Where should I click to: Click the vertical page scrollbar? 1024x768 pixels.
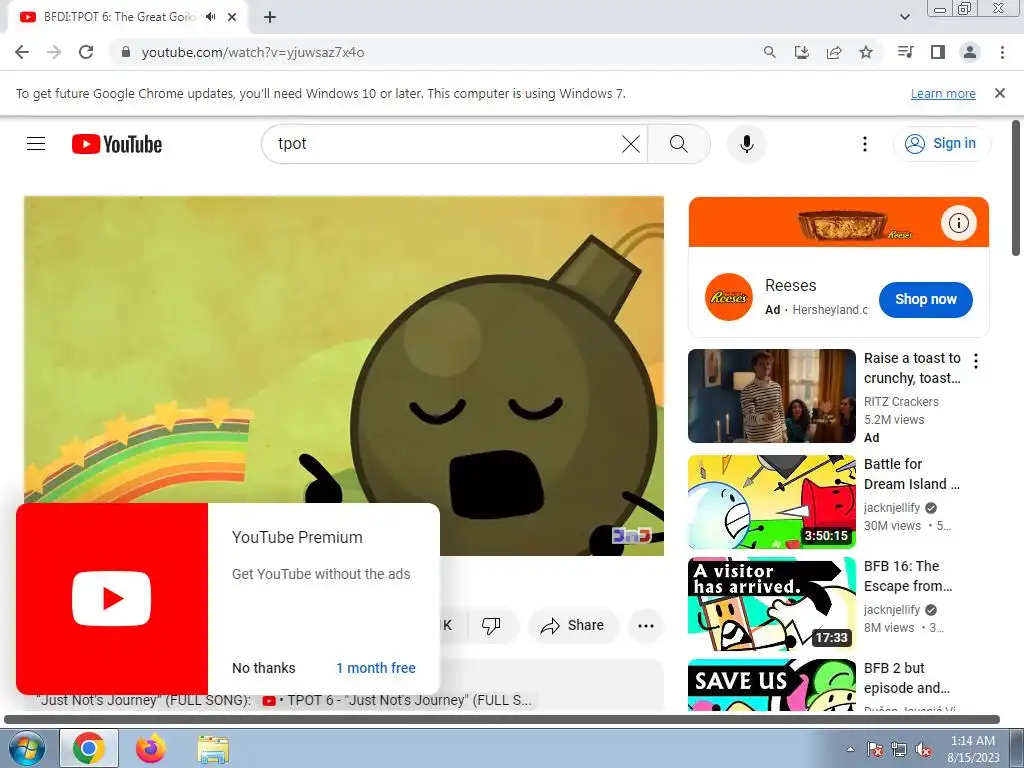point(1016,188)
